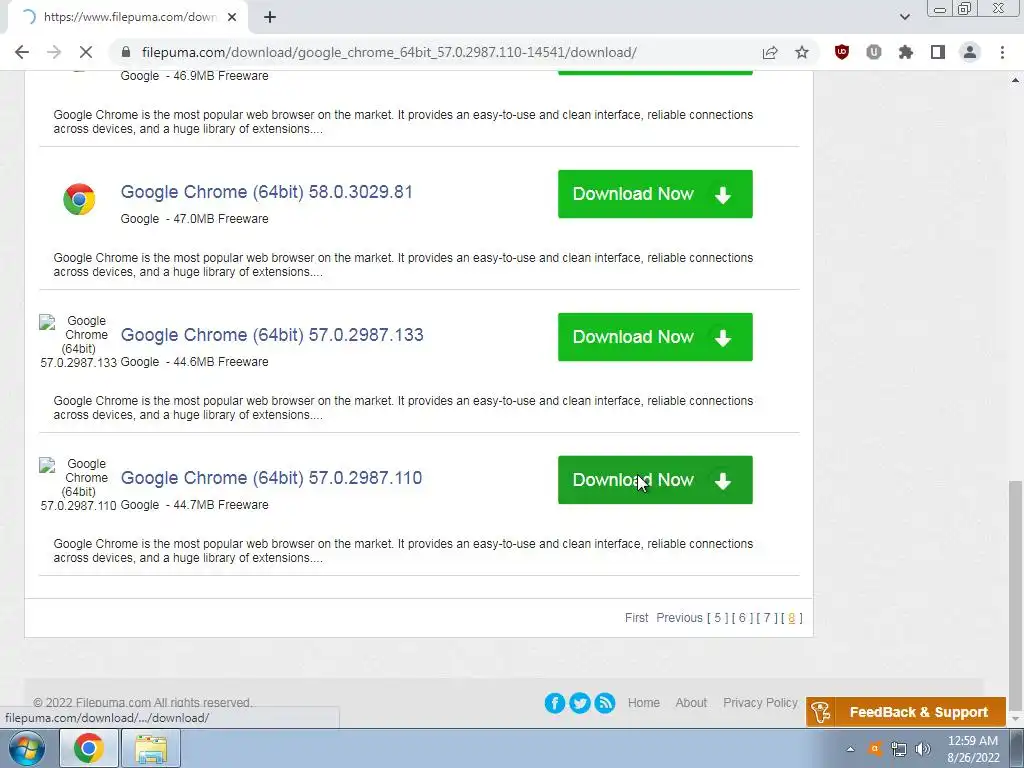Click broken thumbnail for Chrome 57.0.2987.133
1024x768 pixels.
78,342
